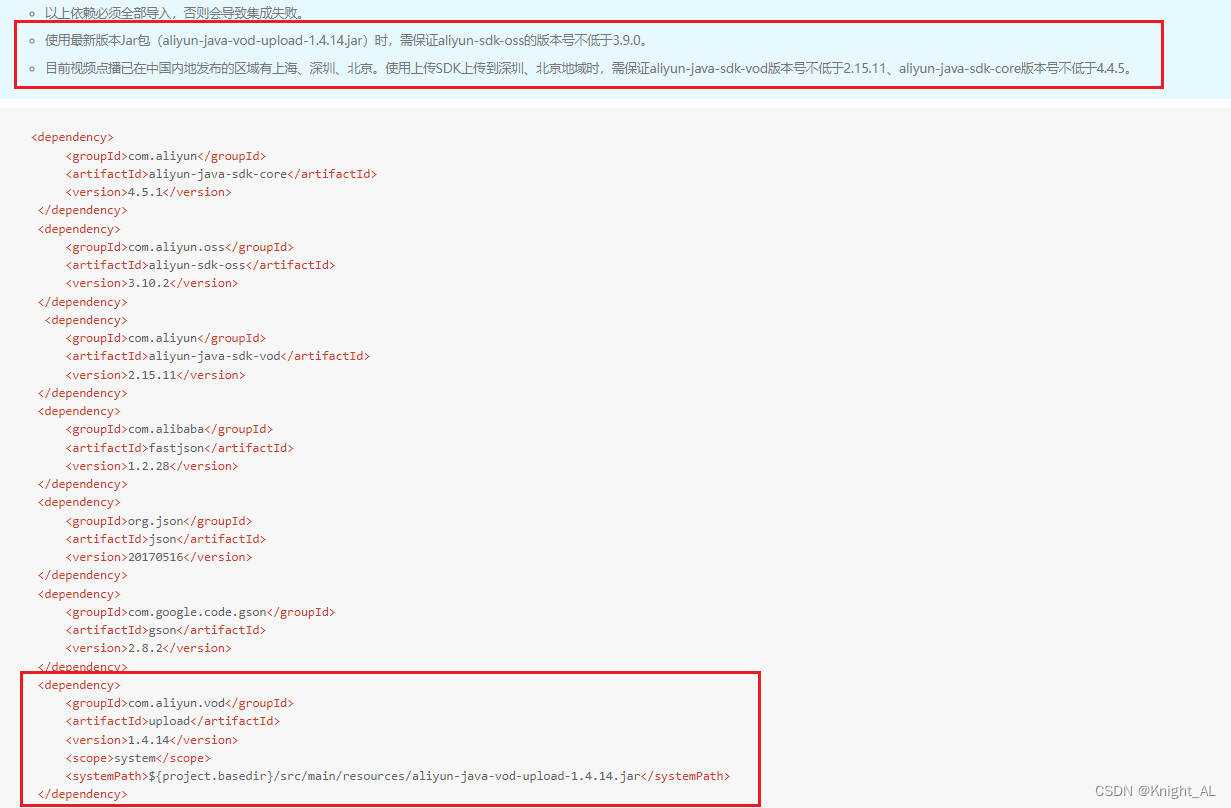Click the 以上依赖必须全部导入 note
The width and height of the screenshot is (1231, 808).
pos(175,13)
